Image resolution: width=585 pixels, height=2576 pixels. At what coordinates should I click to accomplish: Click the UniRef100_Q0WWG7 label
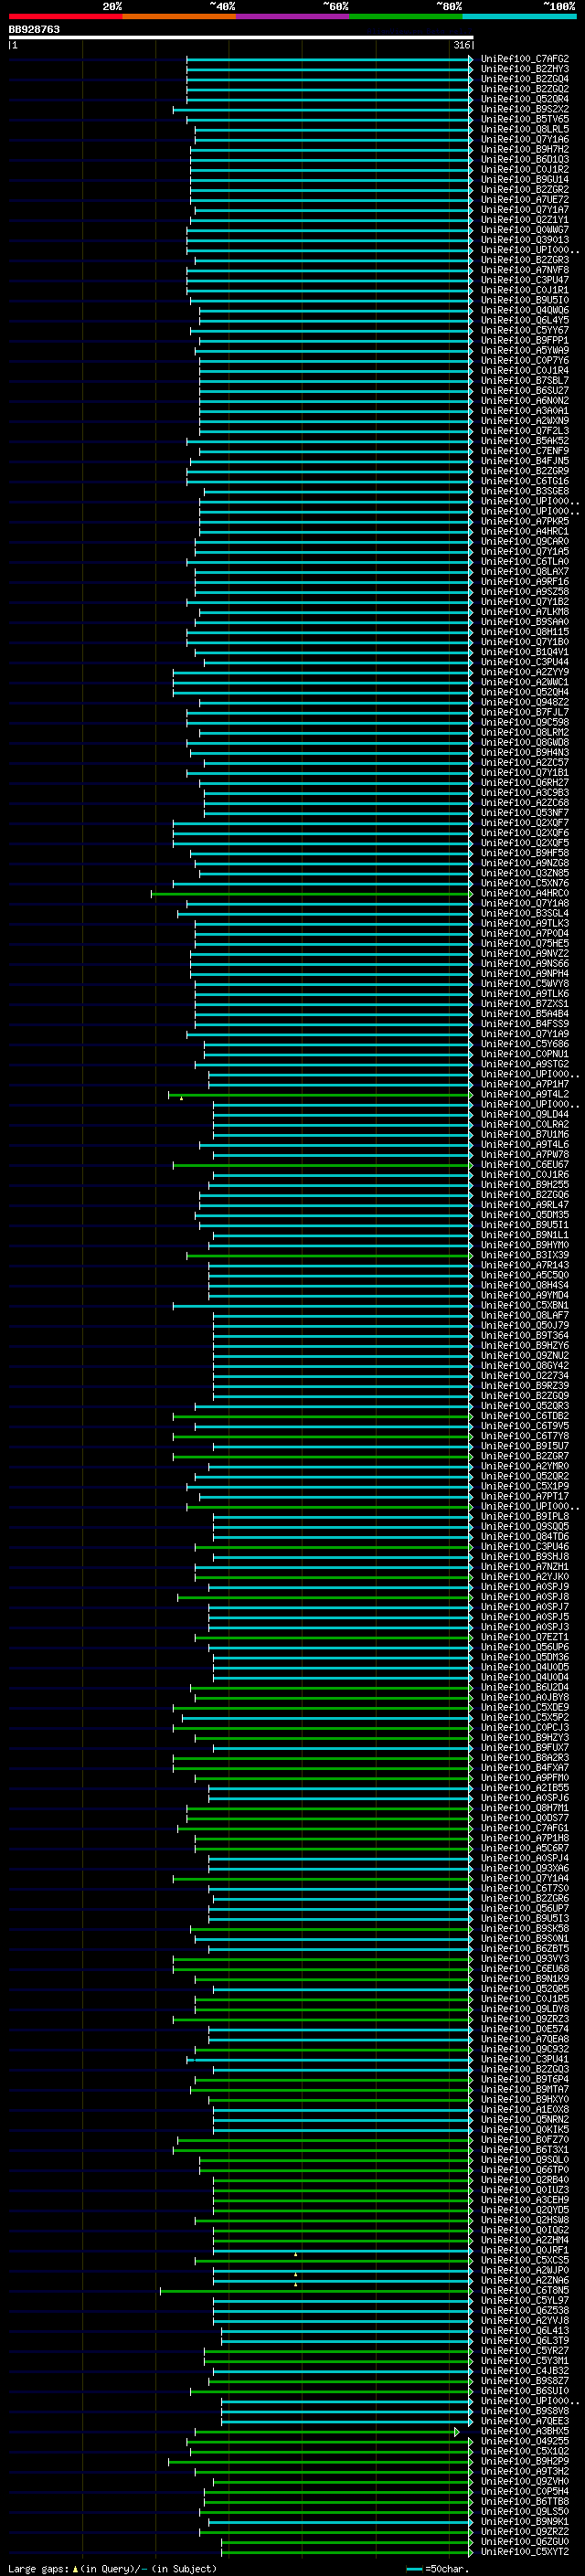[x=525, y=230]
